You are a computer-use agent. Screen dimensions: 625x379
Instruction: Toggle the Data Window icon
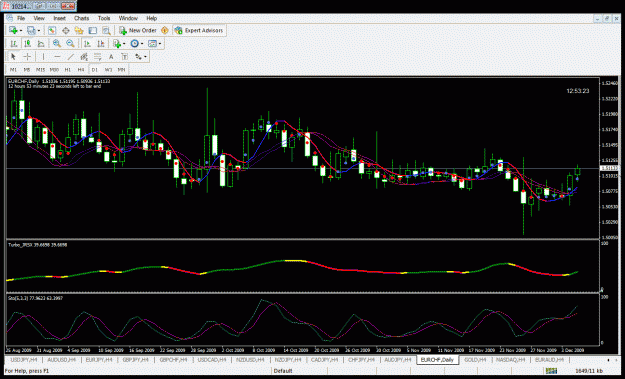[65, 30]
